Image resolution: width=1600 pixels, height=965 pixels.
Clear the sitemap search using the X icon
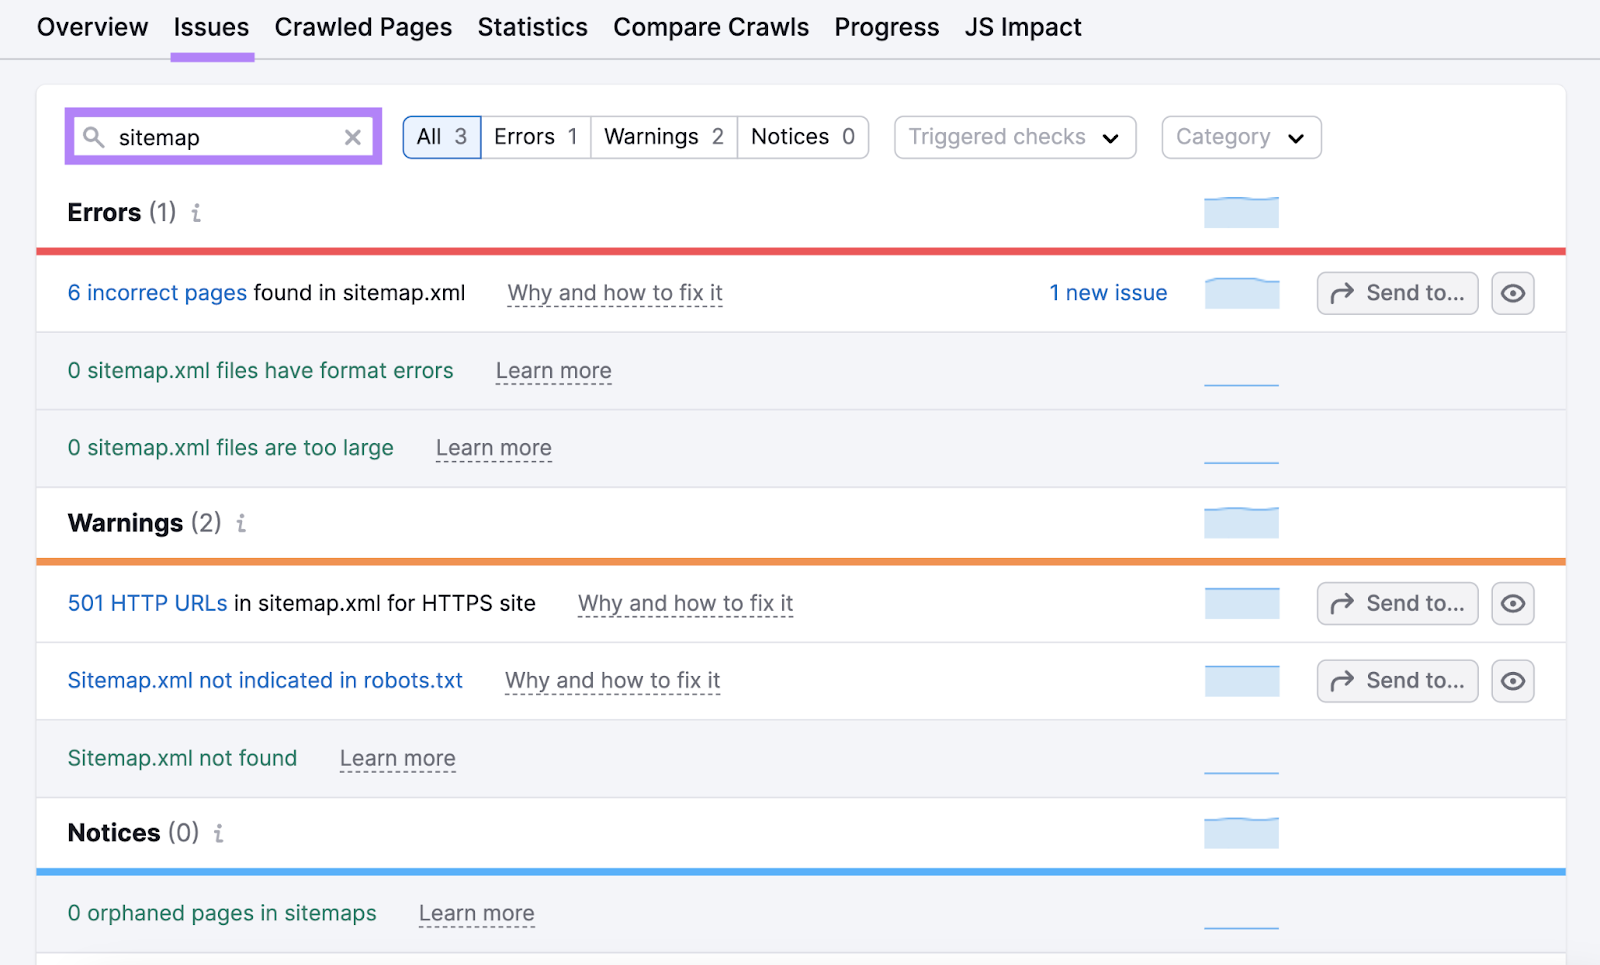tap(352, 137)
